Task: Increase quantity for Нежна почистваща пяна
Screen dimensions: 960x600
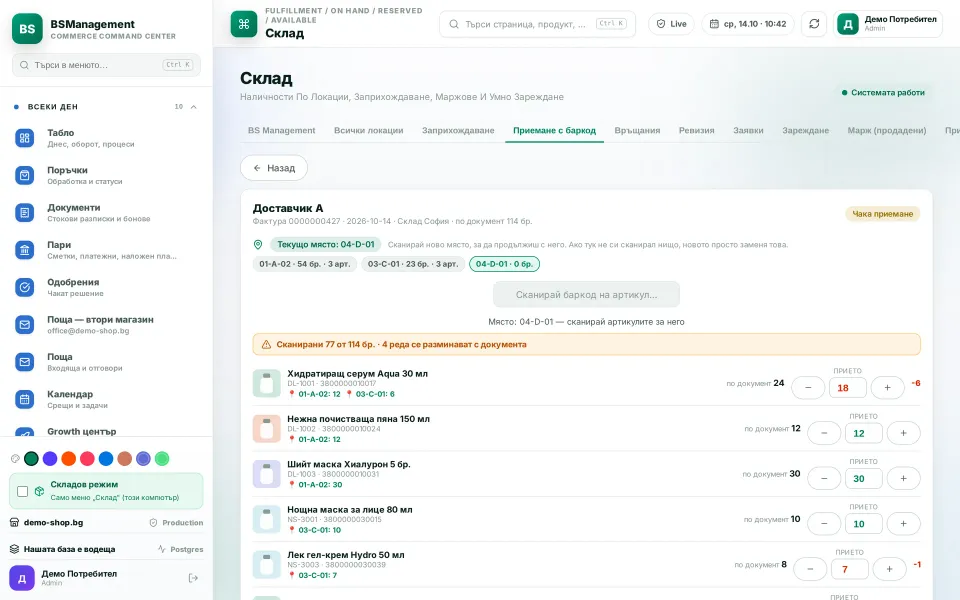Action: point(904,433)
